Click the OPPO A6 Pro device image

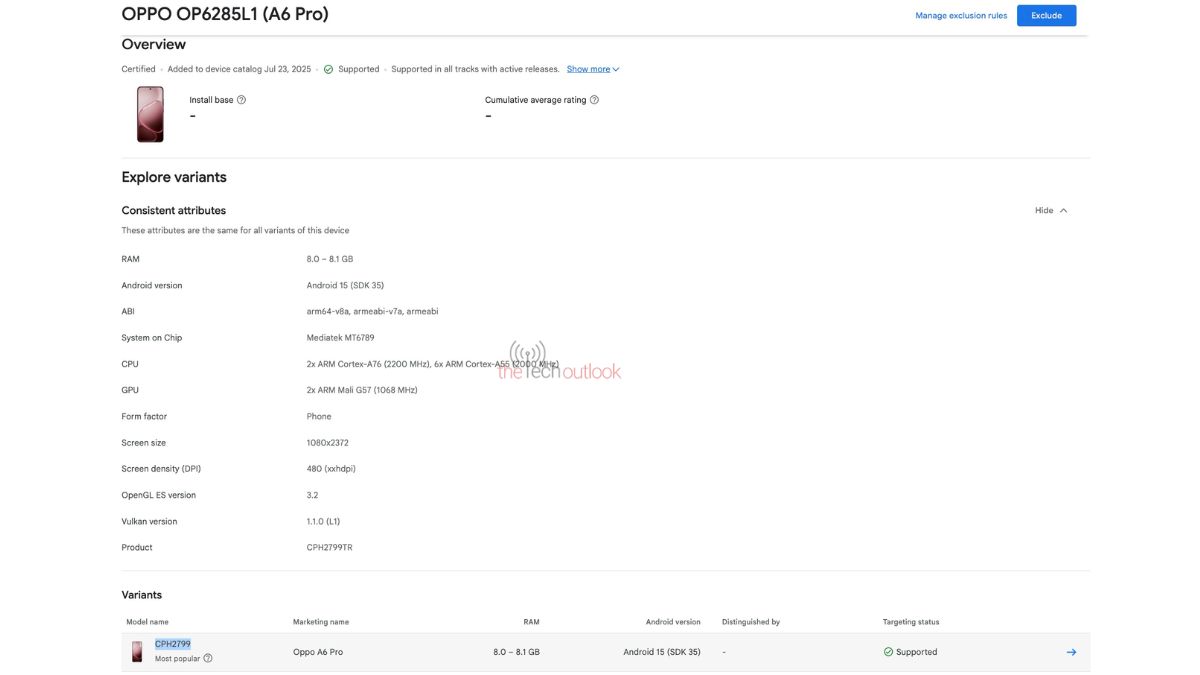pyautogui.click(x=150, y=114)
